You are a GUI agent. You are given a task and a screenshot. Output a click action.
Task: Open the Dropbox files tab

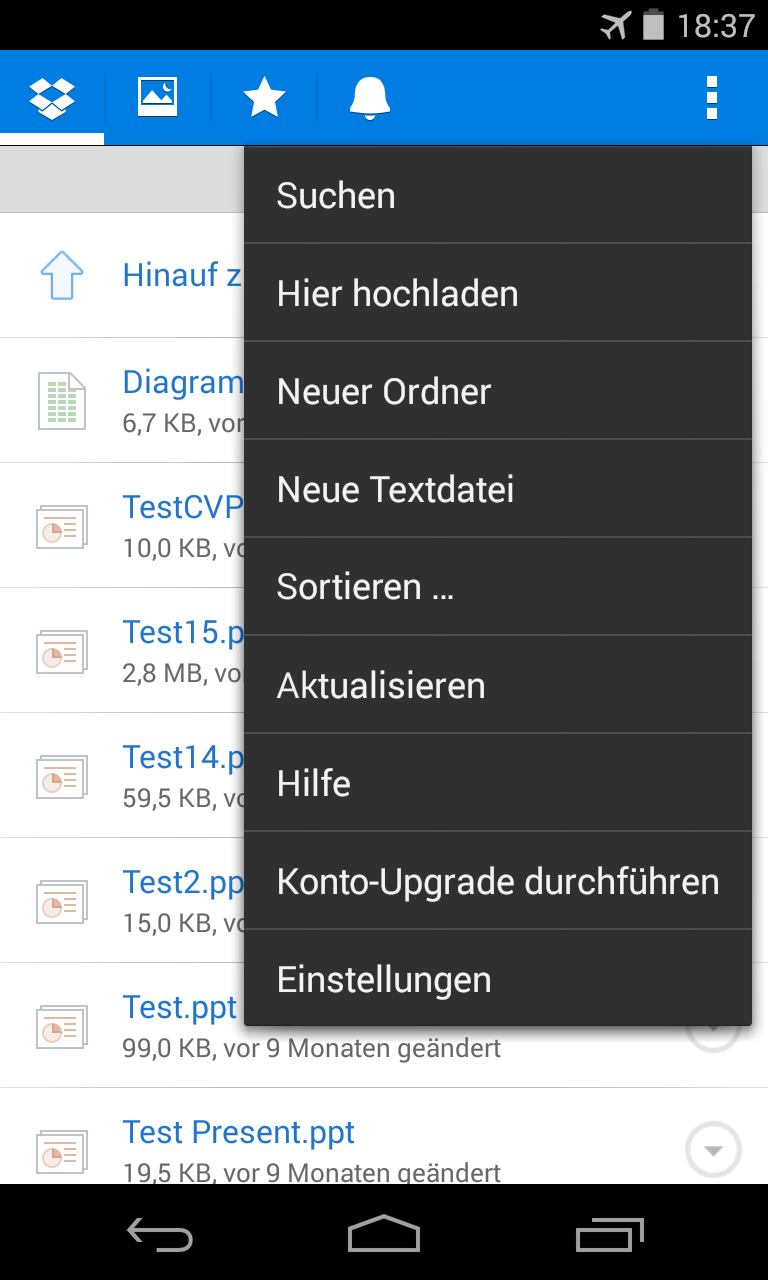[x=52, y=98]
